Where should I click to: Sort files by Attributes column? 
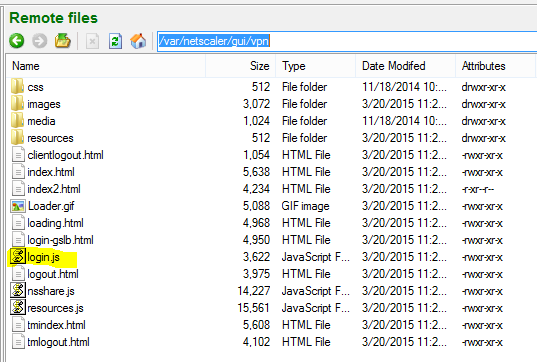(x=496, y=66)
